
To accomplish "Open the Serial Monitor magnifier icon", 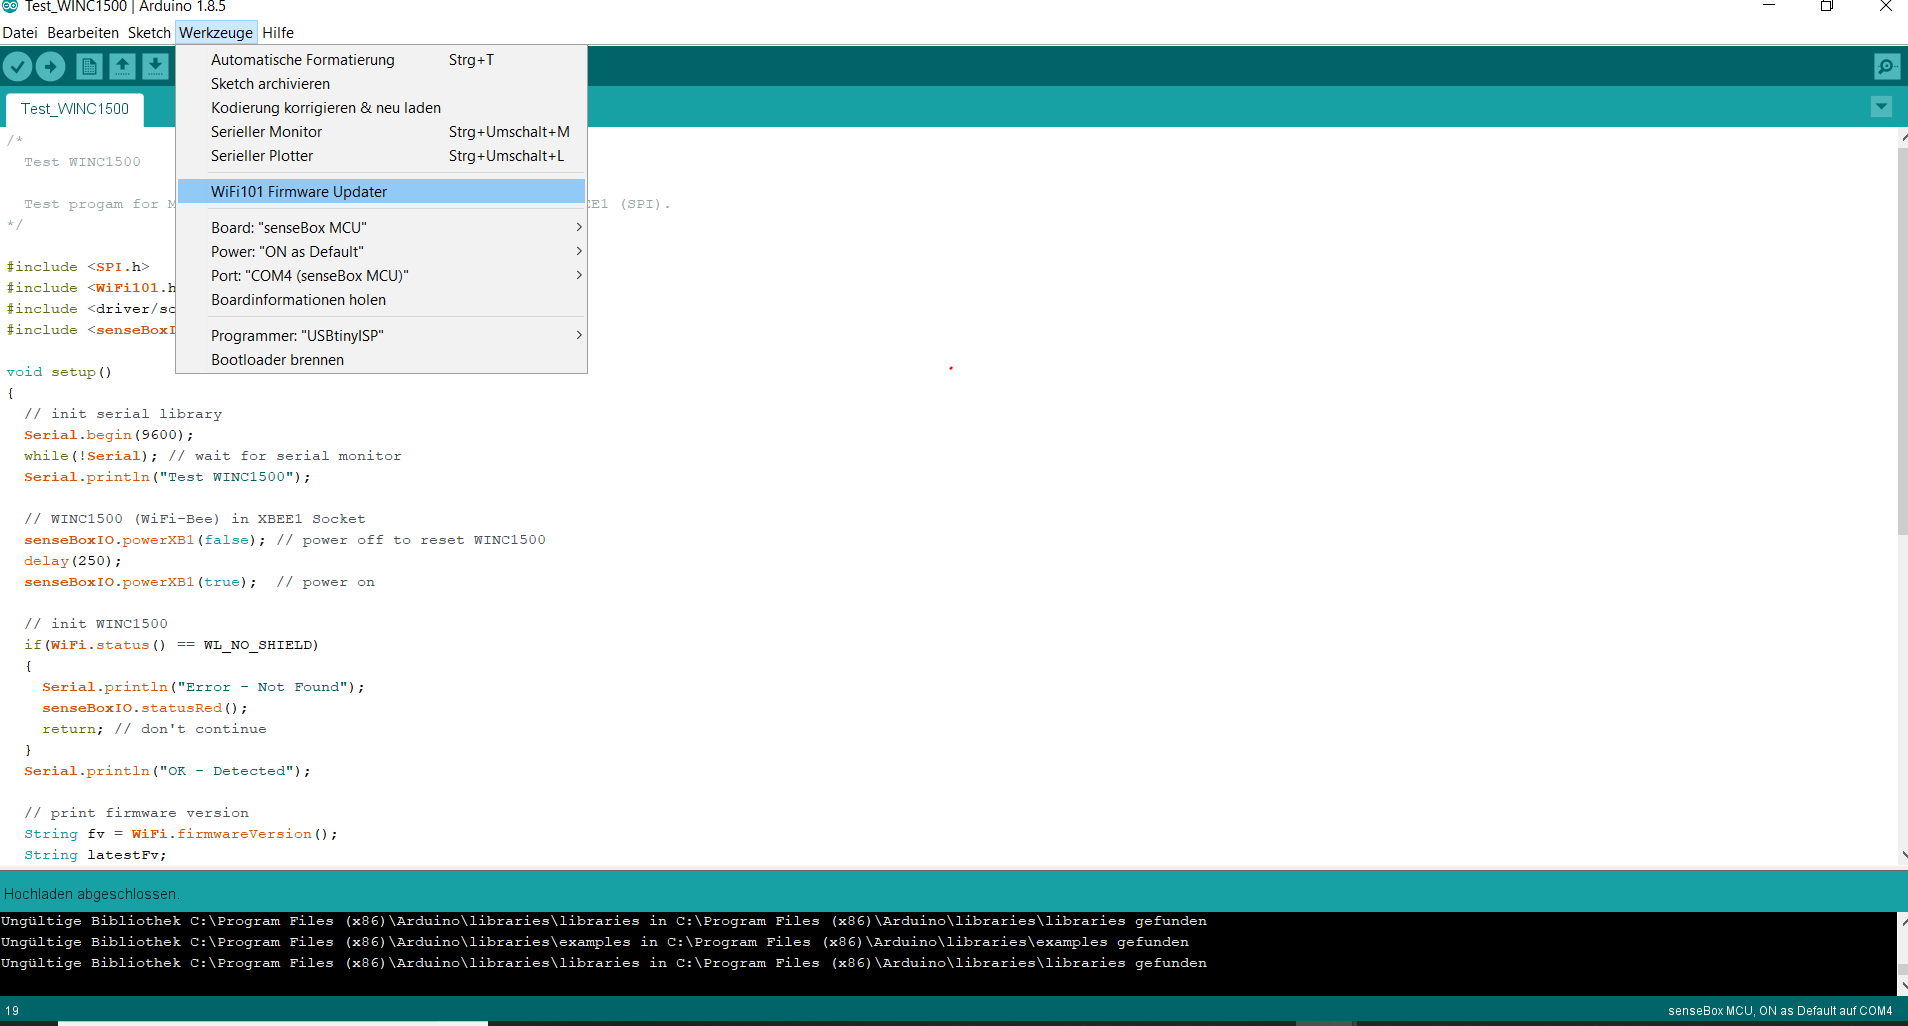I will pos(1886,67).
